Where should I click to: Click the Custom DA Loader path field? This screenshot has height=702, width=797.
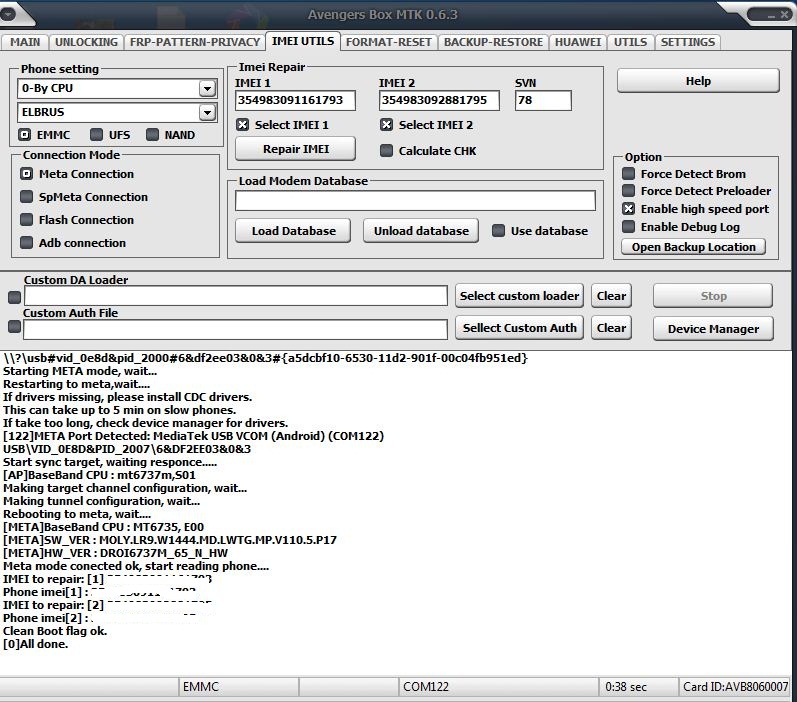tap(235, 296)
